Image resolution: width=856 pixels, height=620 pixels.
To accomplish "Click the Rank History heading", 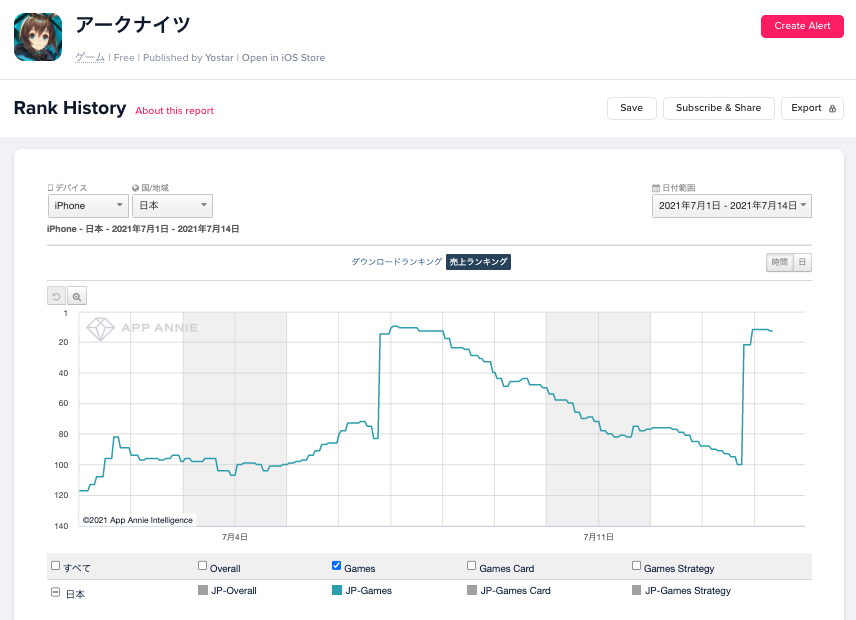I will click(70, 108).
